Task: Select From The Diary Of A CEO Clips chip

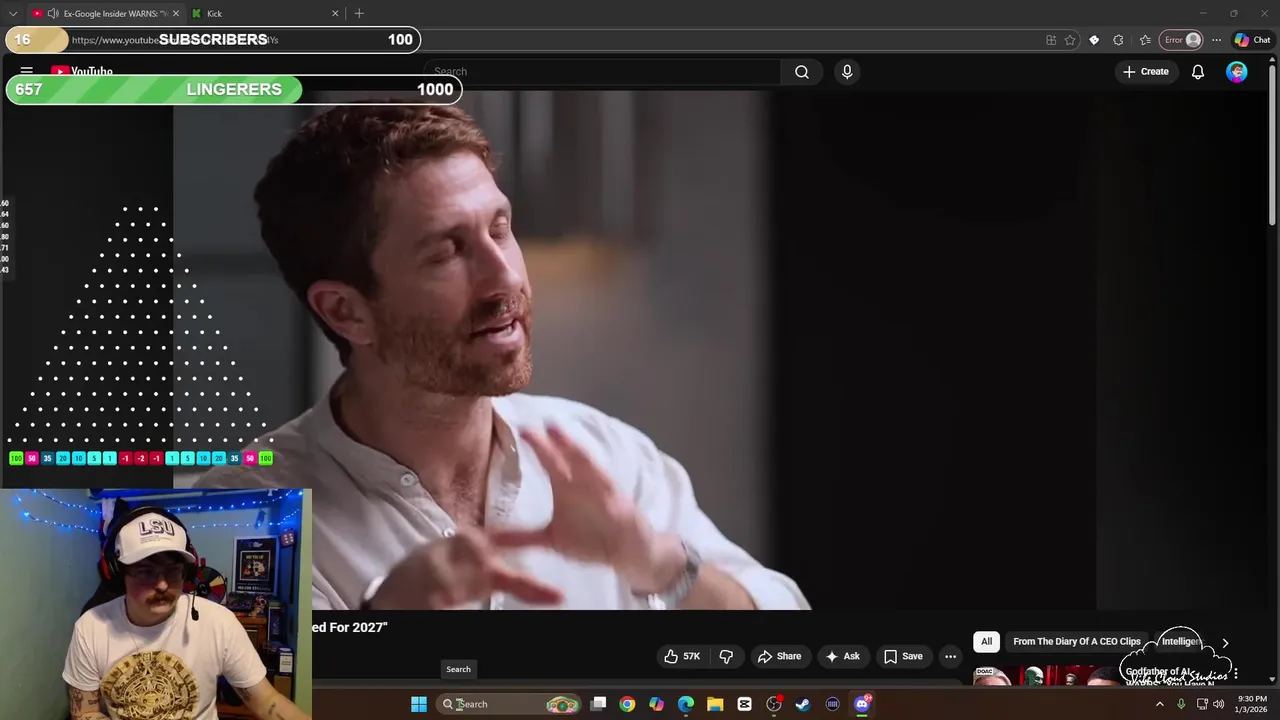Action: tap(1077, 642)
